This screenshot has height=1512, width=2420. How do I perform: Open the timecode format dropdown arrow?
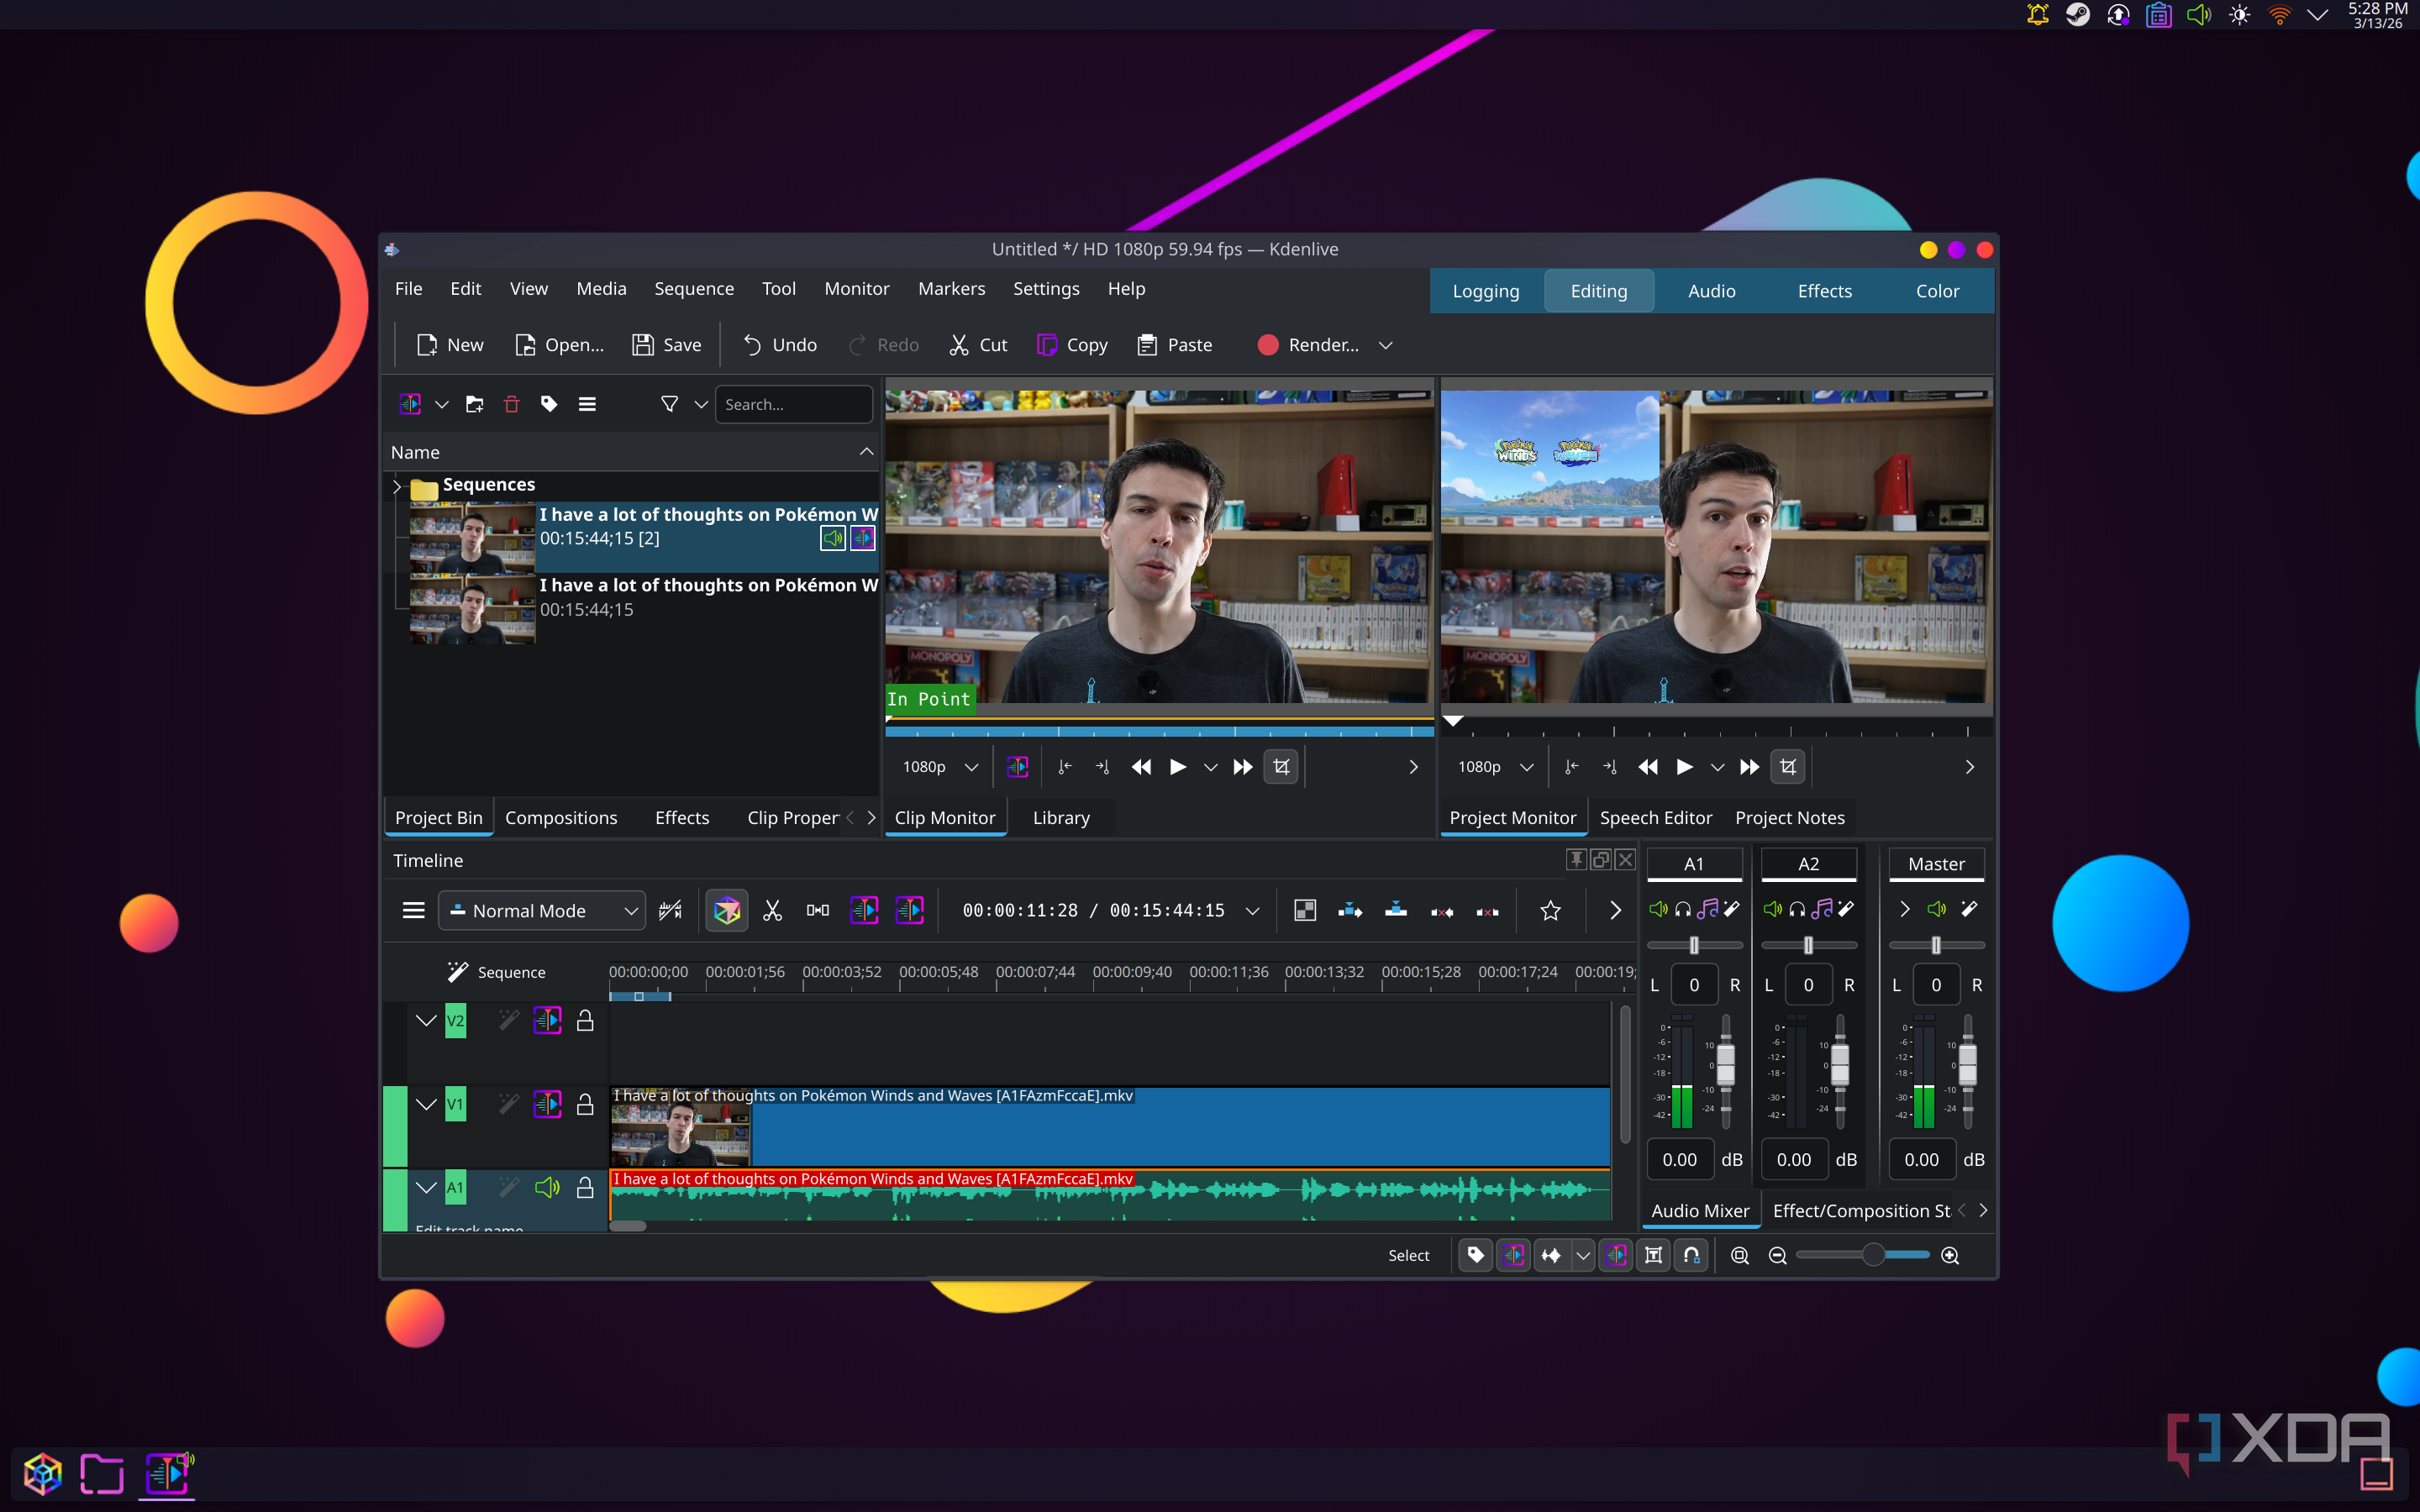(1252, 910)
